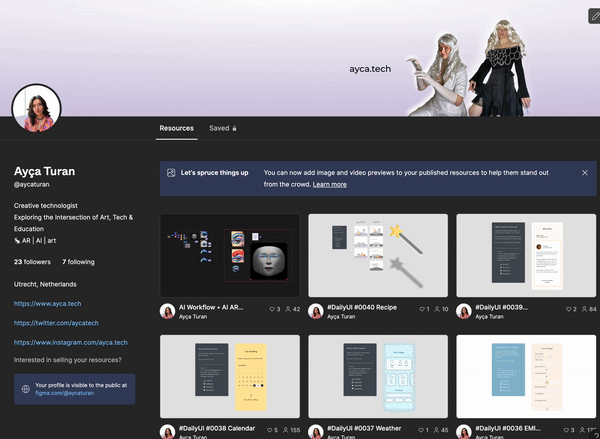The image size is (600, 439).
Task: Like #DailyUI #0037 Weather heart icon
Action: tap(422, 431)
